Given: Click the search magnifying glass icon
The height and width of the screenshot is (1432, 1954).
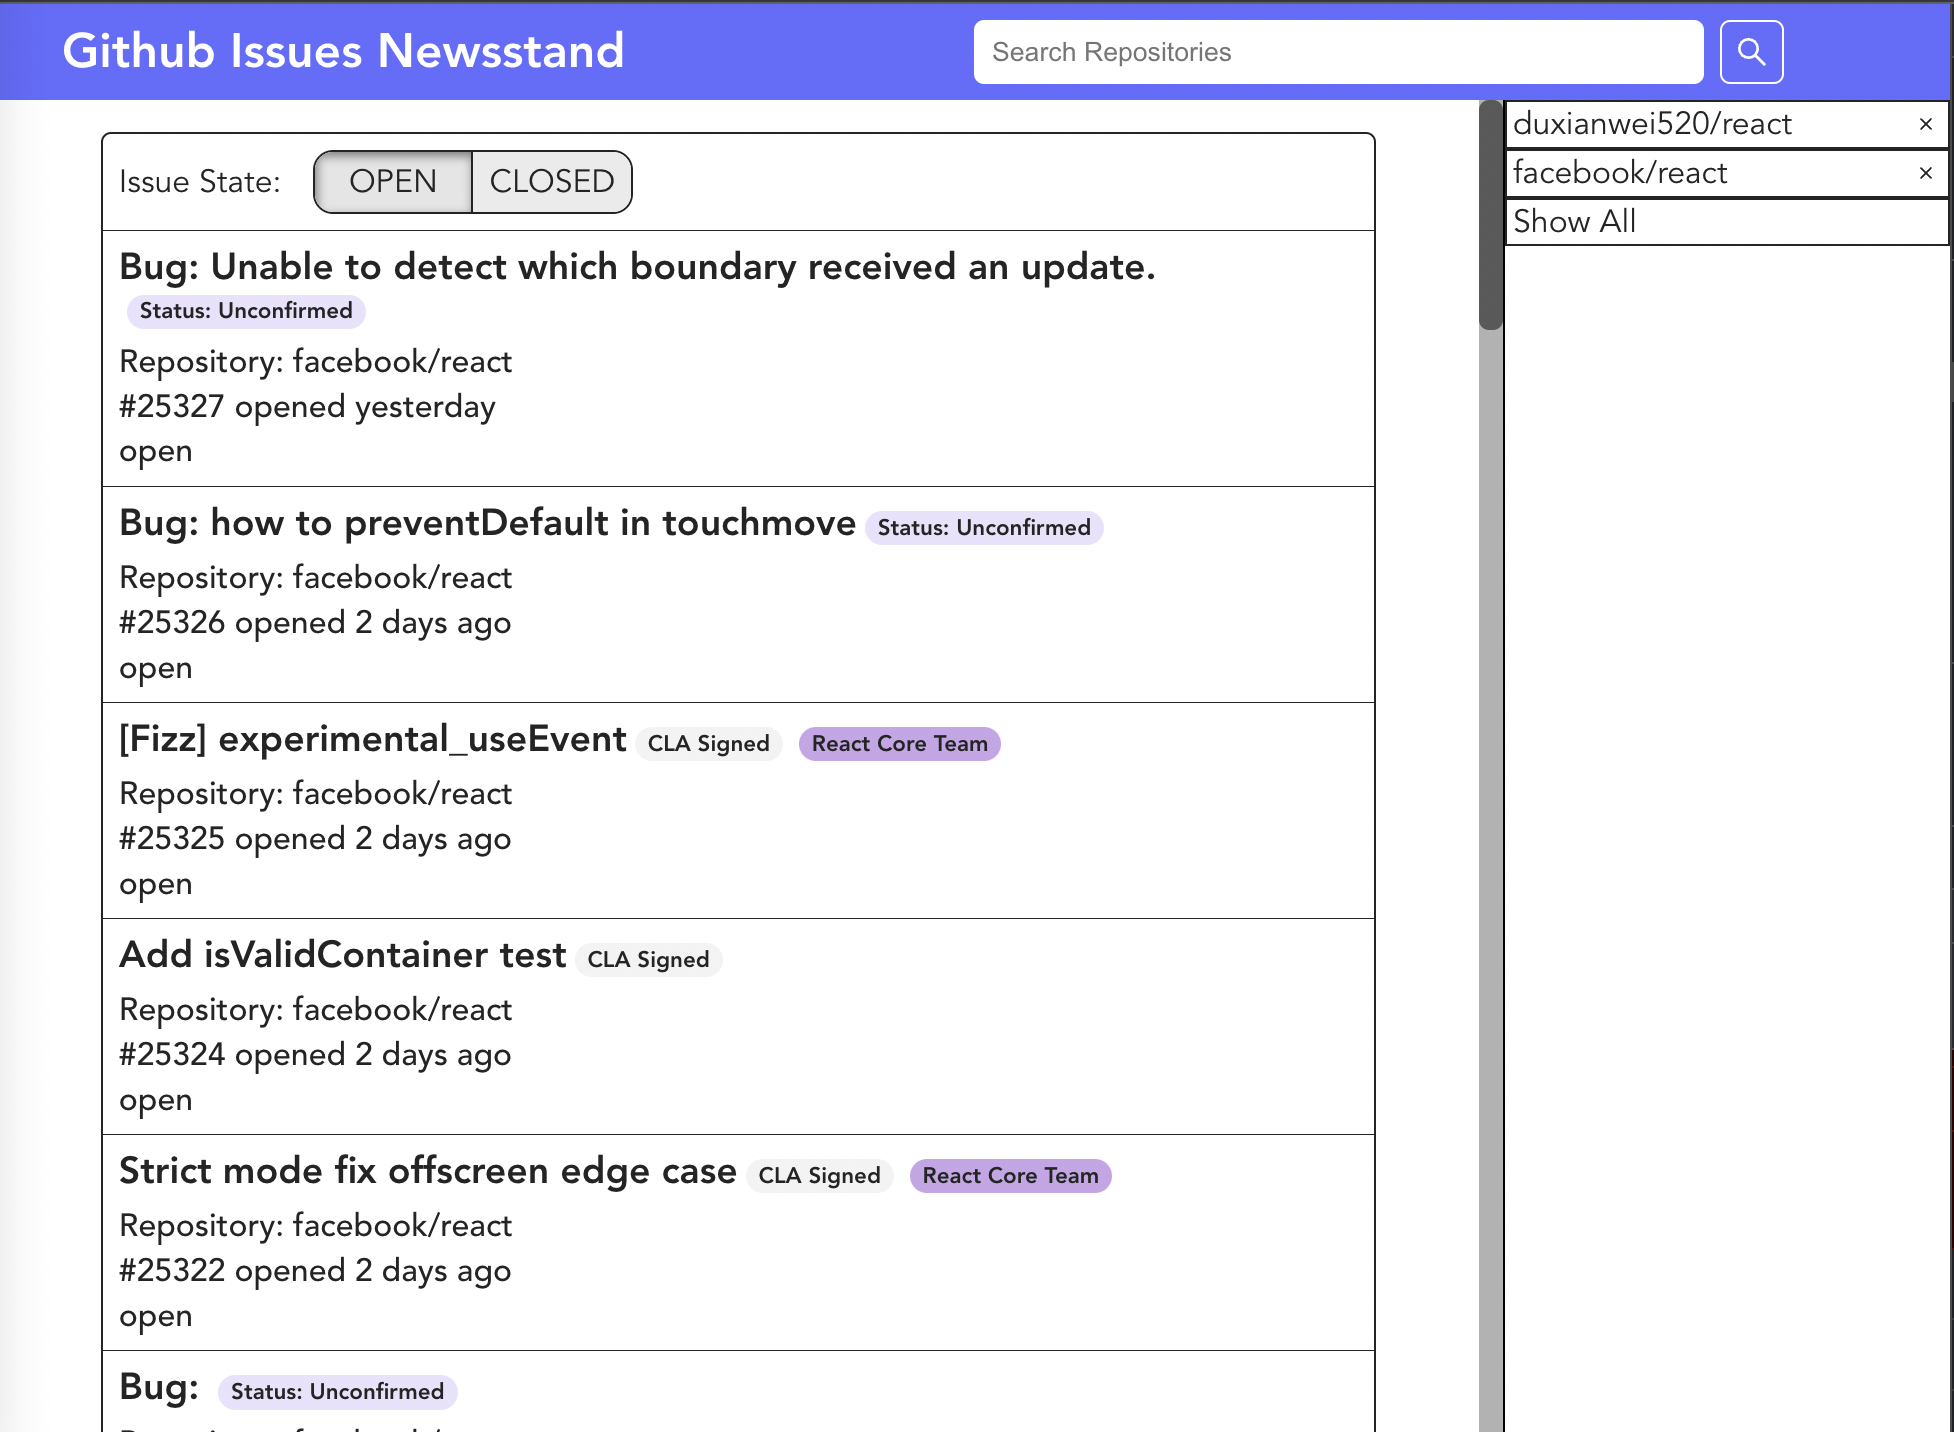Looking at the screenshot, I should click(1750, 50).
